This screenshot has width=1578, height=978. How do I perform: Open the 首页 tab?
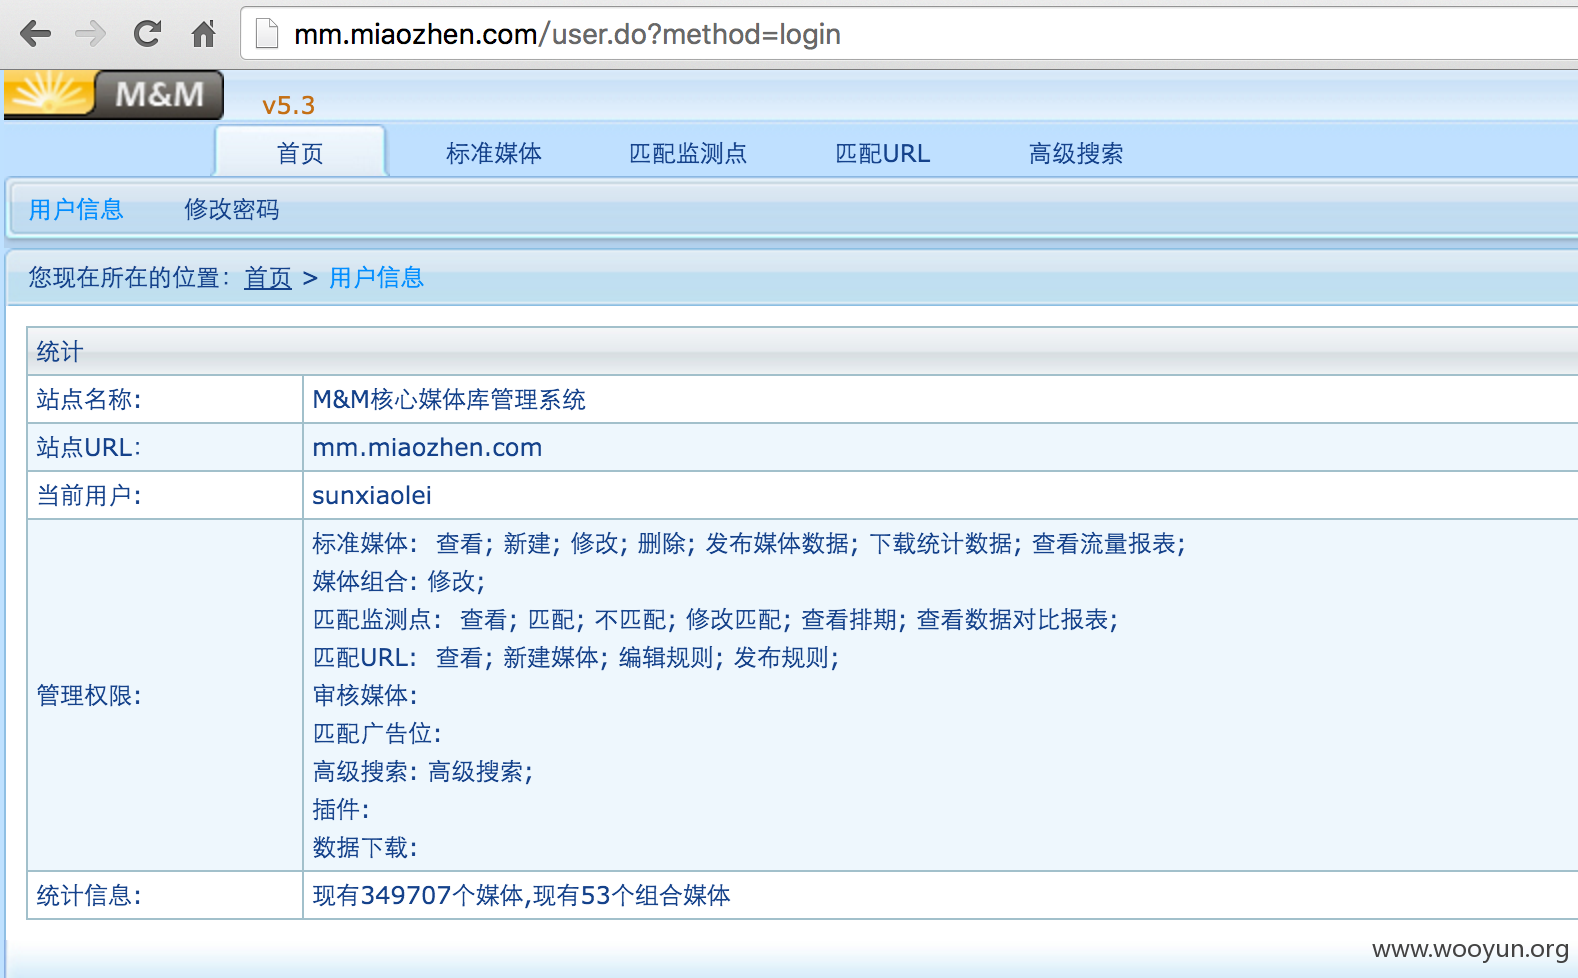(300, 153)
